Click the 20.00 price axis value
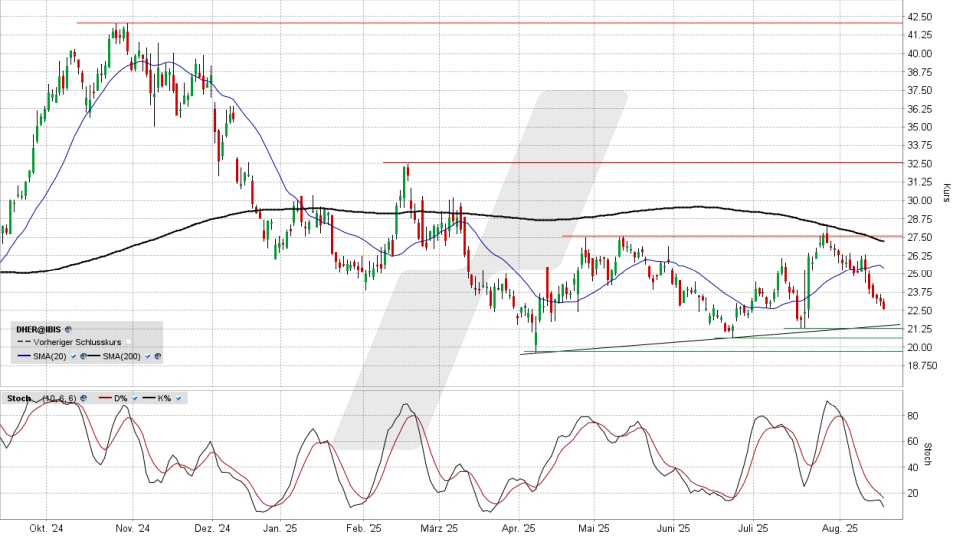Screen dimensions: 960x540 click(920, 347)
